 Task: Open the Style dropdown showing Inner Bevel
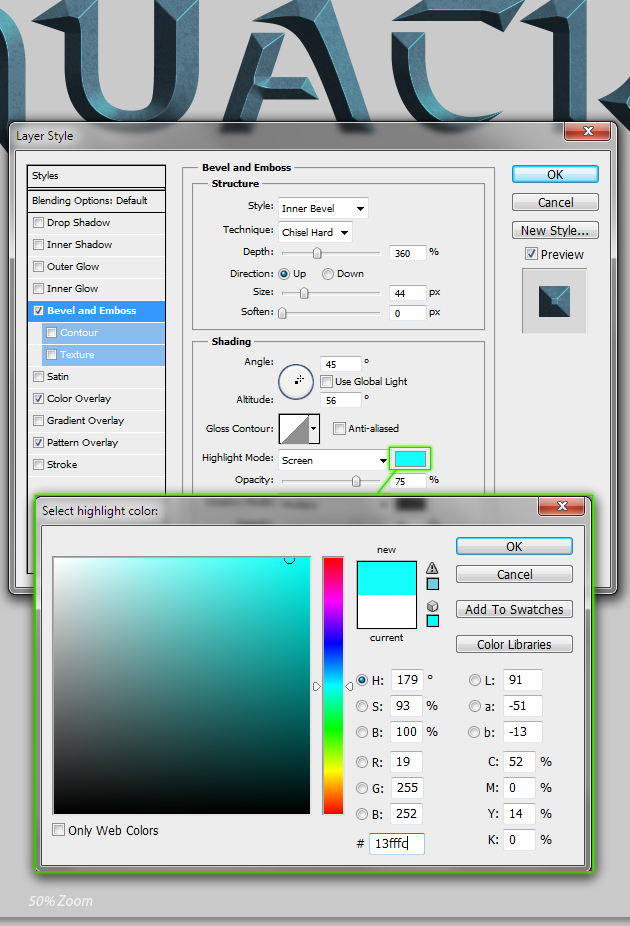coord(323,208)
